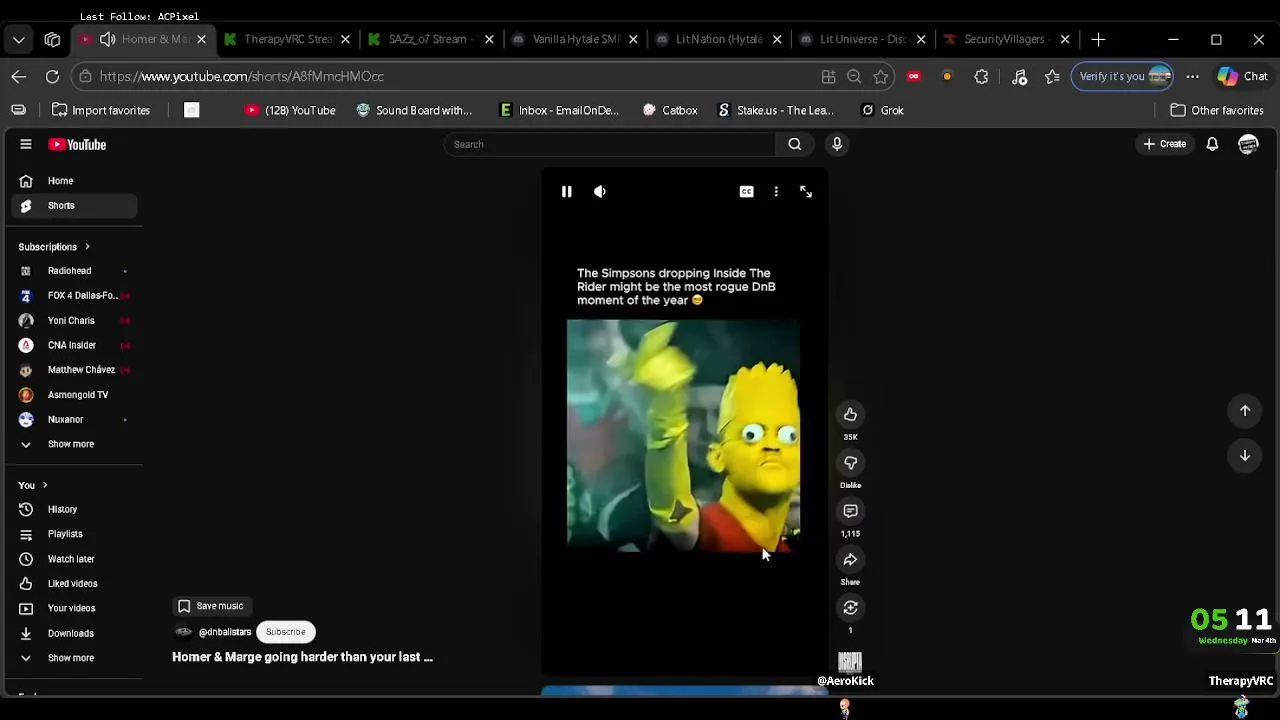The image size is (1280, 720).
Task: Open the browser extensions puzzle icon
Action: (981, 76)
